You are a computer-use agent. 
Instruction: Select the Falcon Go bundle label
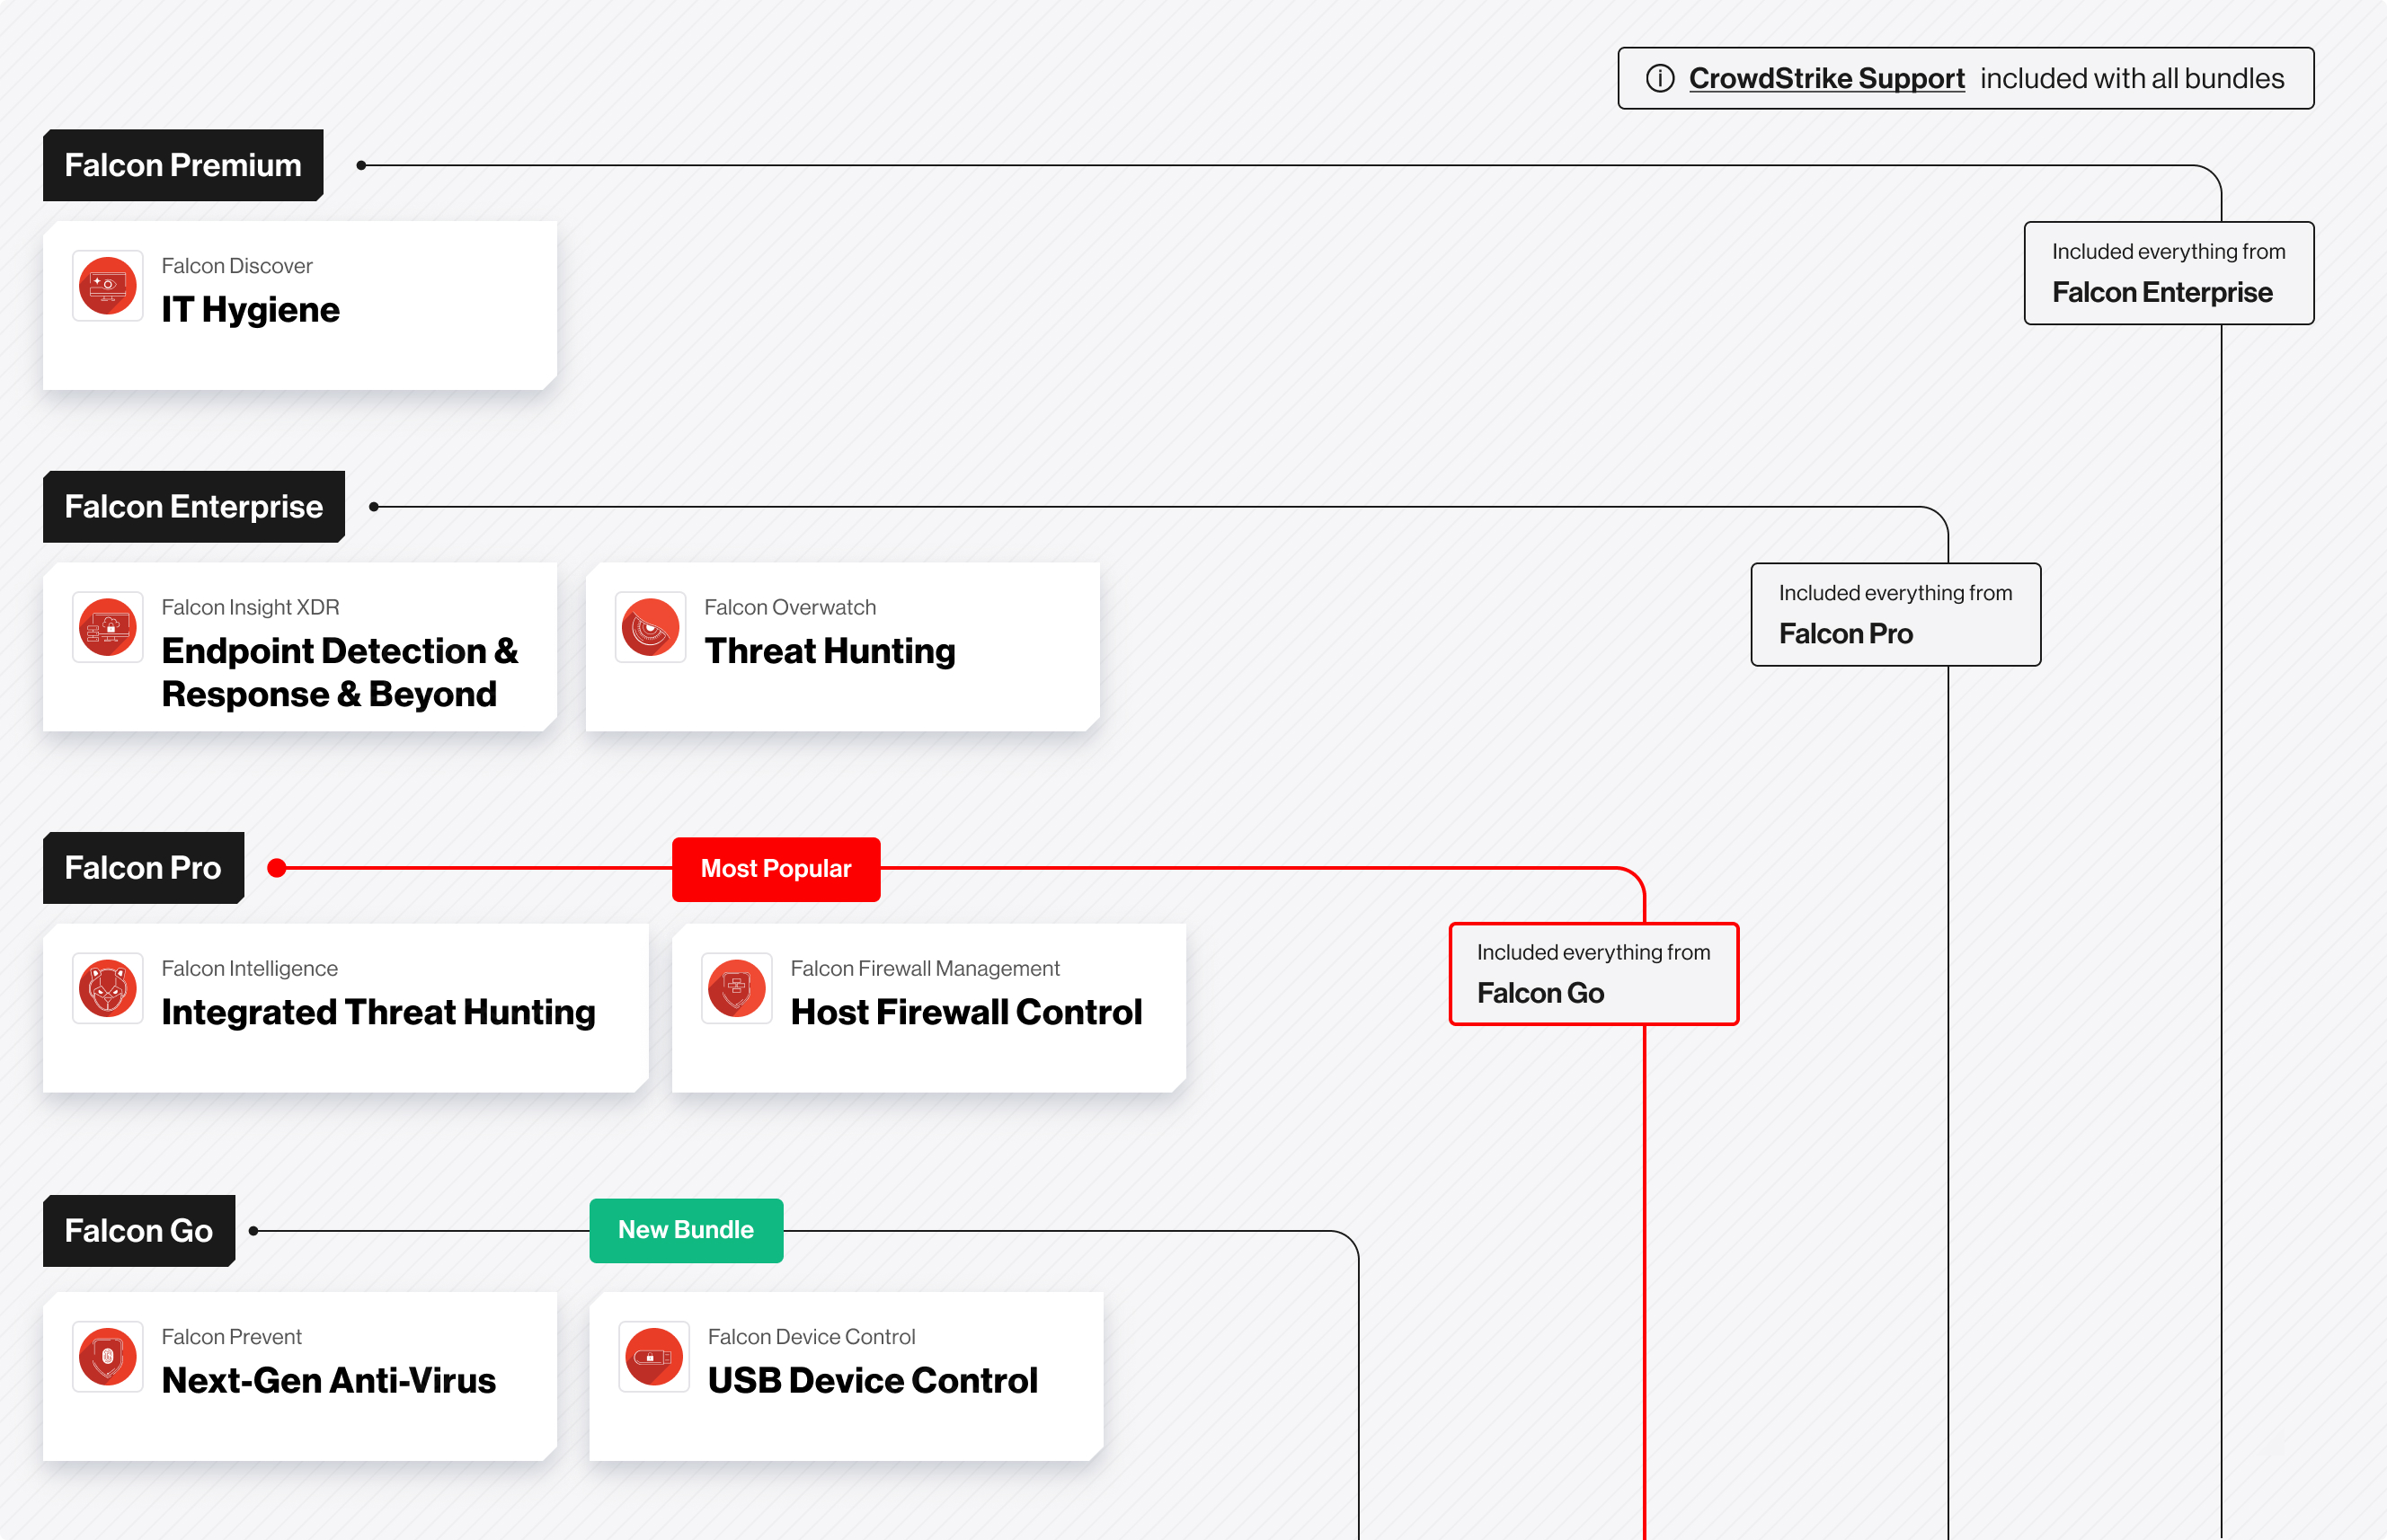point(139,1231)
